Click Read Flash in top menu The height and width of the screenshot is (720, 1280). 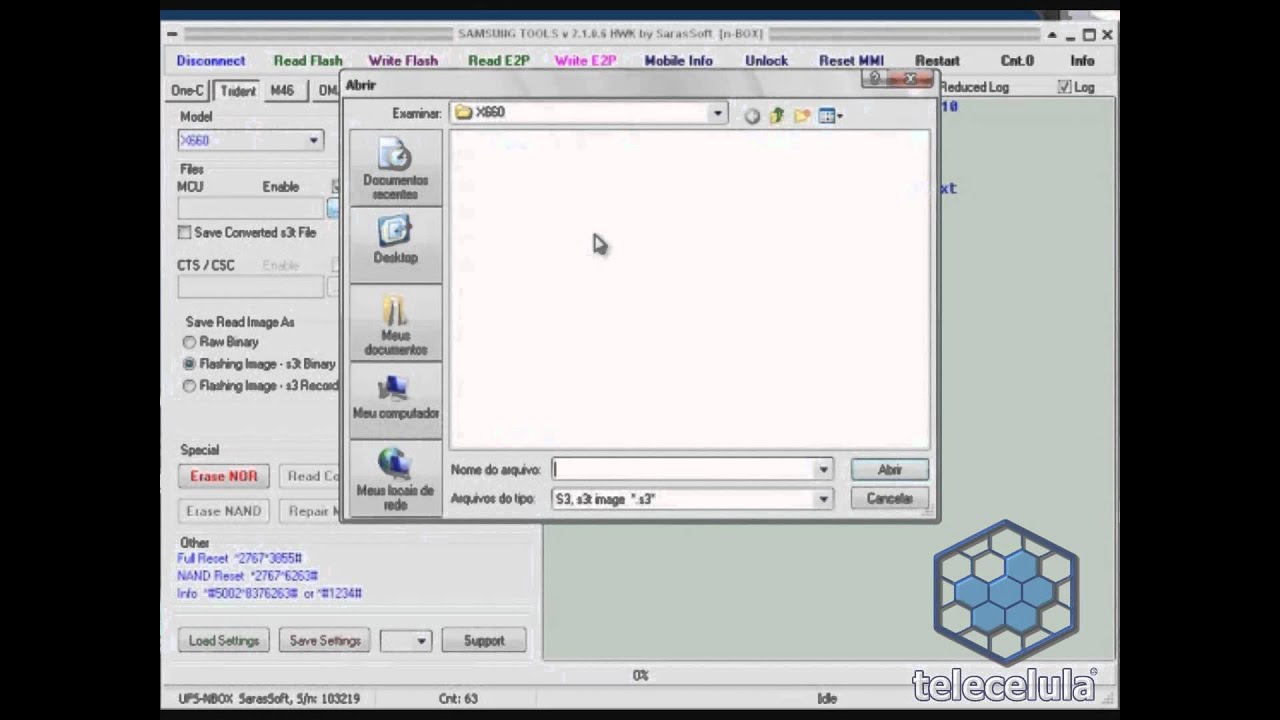click(x=308, y=61)
